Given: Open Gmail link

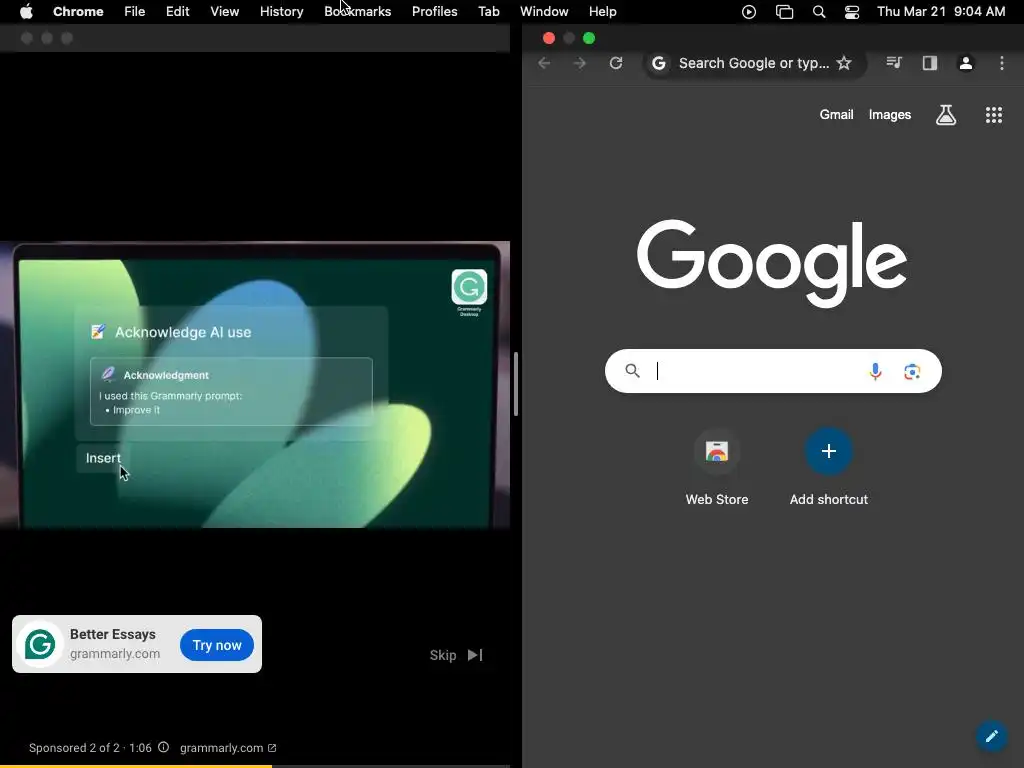Looking at the screenshot, I should (x=837, y=114).
